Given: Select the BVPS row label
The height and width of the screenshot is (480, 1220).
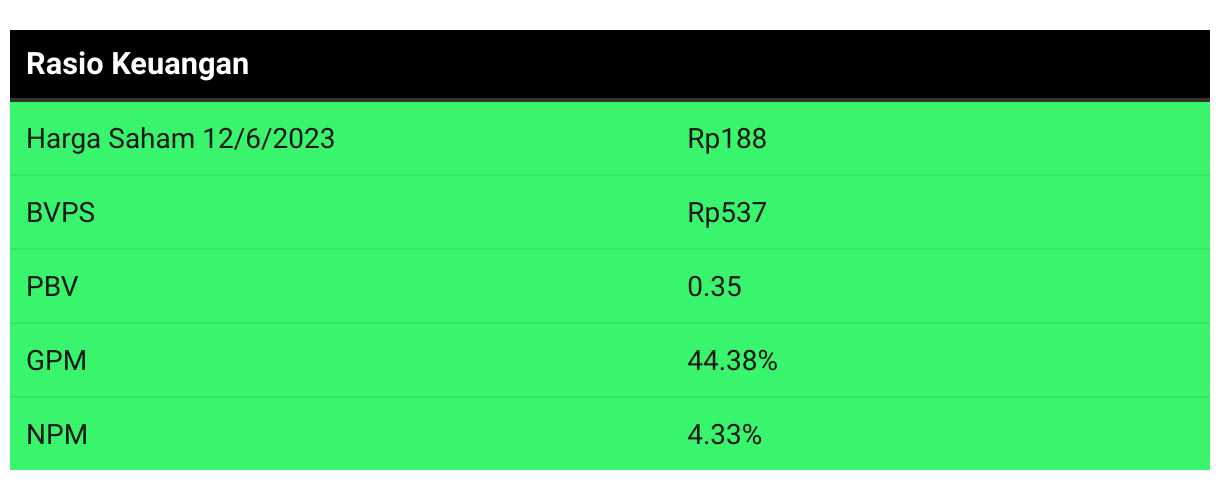Looking at the screenshot, I should coord(60,213).
